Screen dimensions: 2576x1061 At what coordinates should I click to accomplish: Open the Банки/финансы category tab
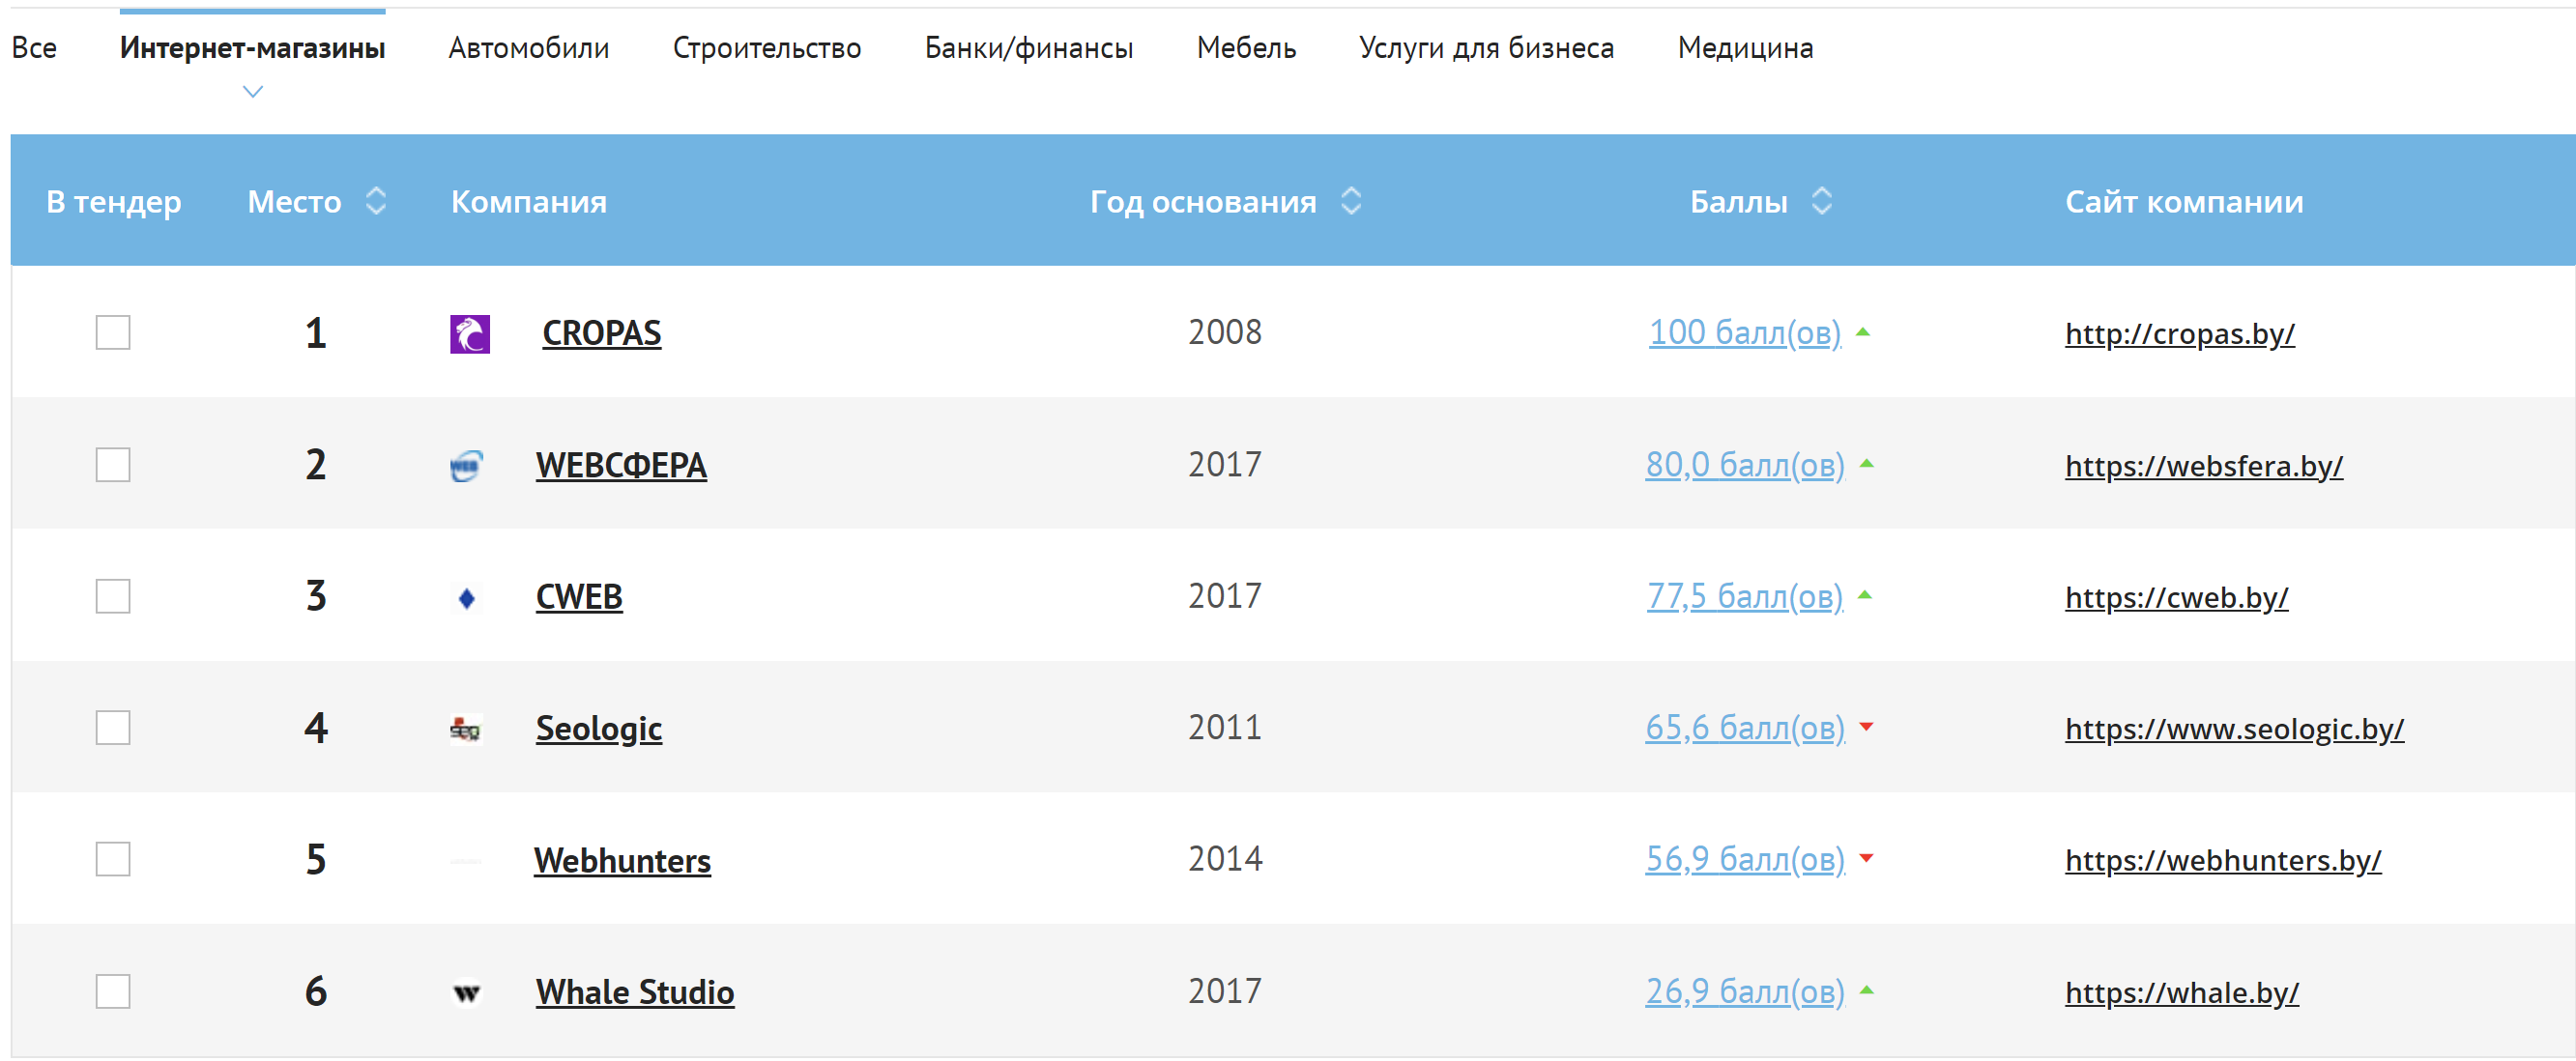[x=1028, y=48]
